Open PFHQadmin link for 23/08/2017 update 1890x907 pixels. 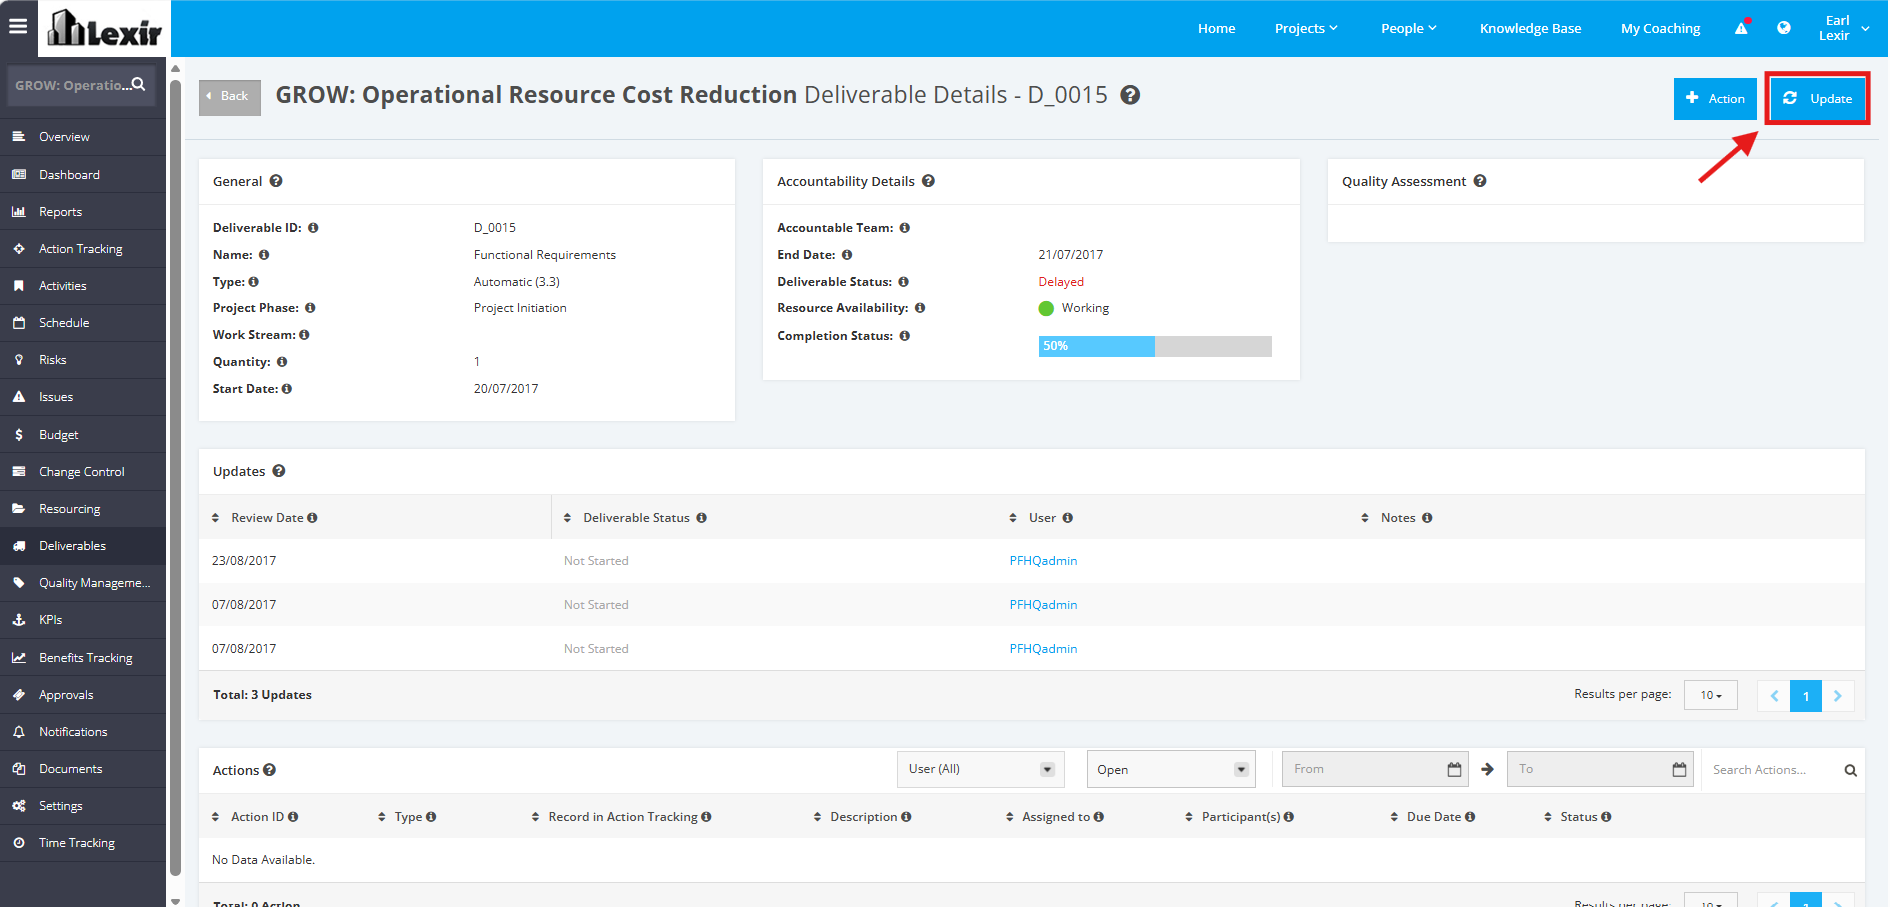[x=1043, y=561]
